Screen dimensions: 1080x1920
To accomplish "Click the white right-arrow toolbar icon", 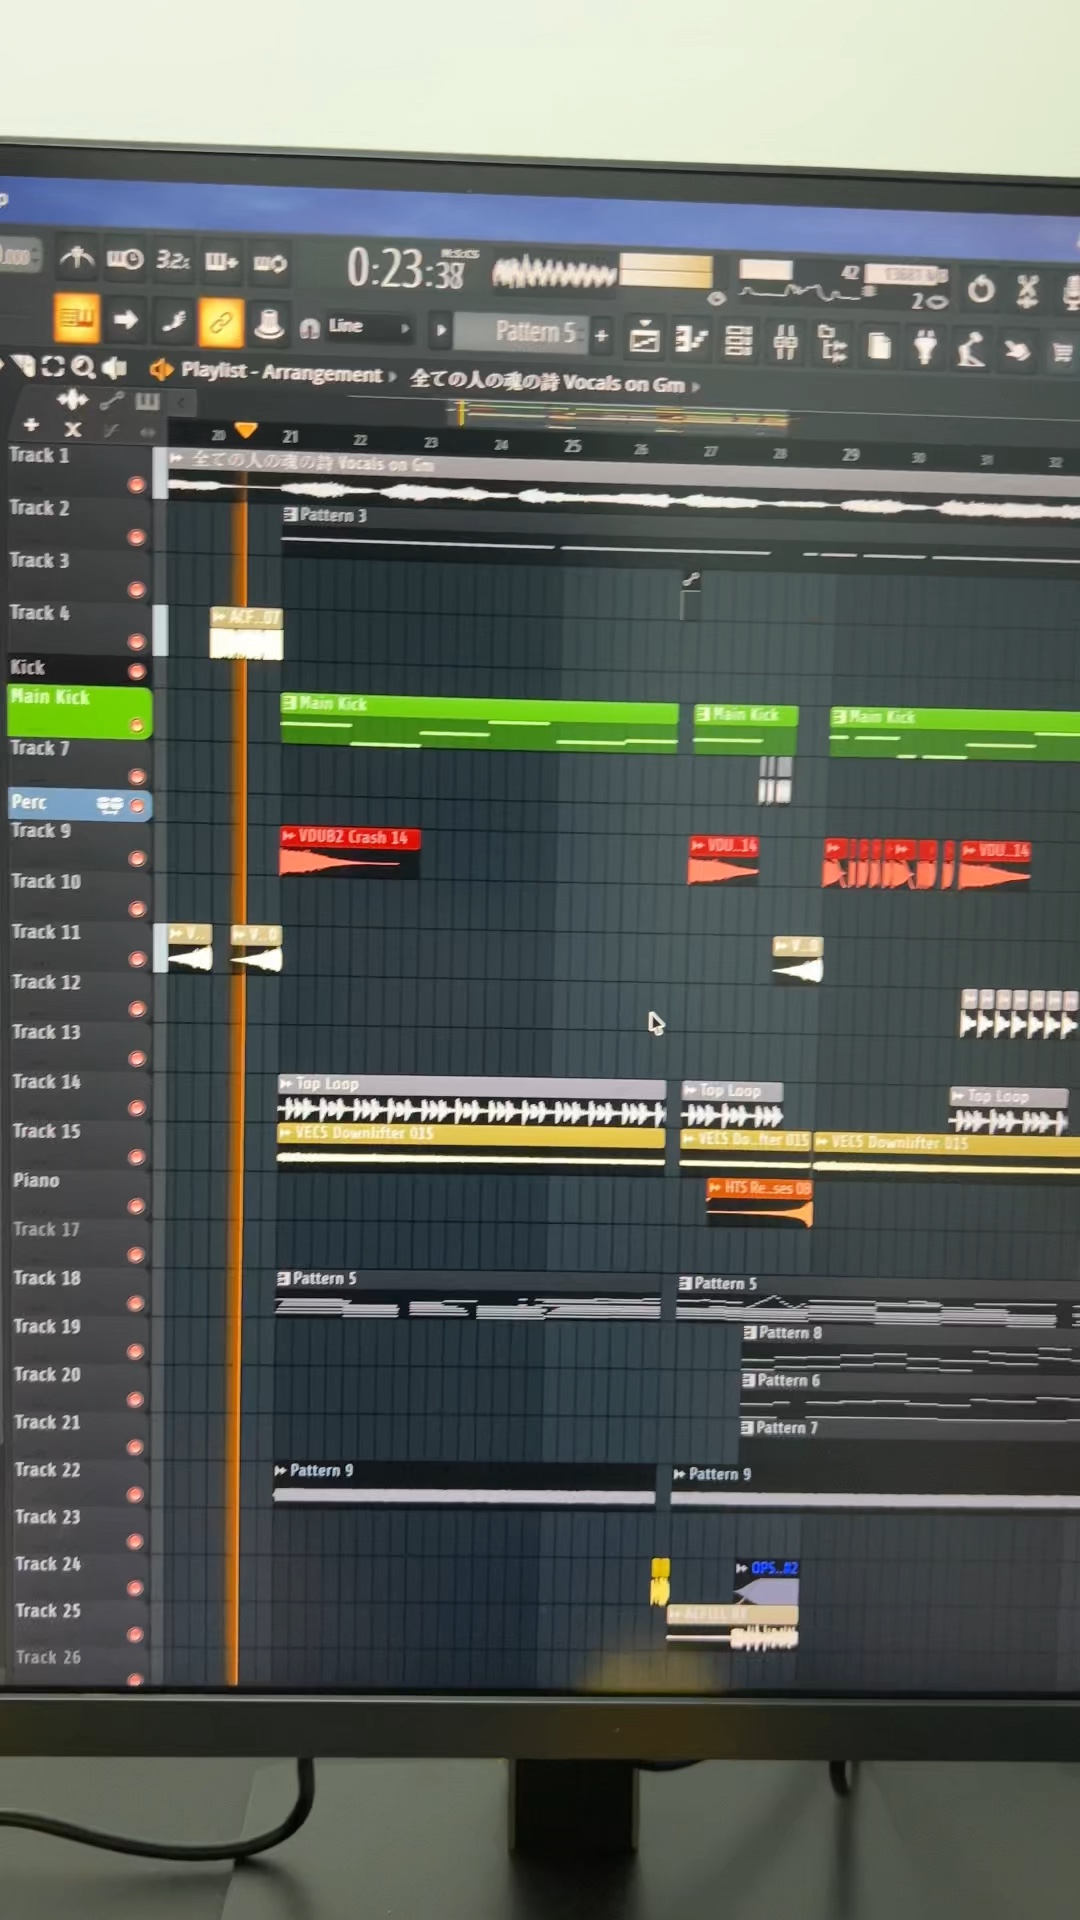I will click(x=125, y=319).
